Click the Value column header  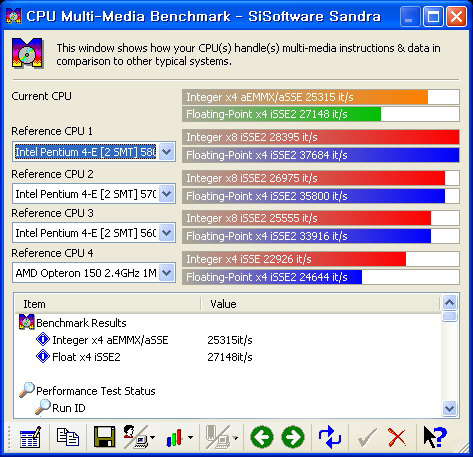[321, 304]
